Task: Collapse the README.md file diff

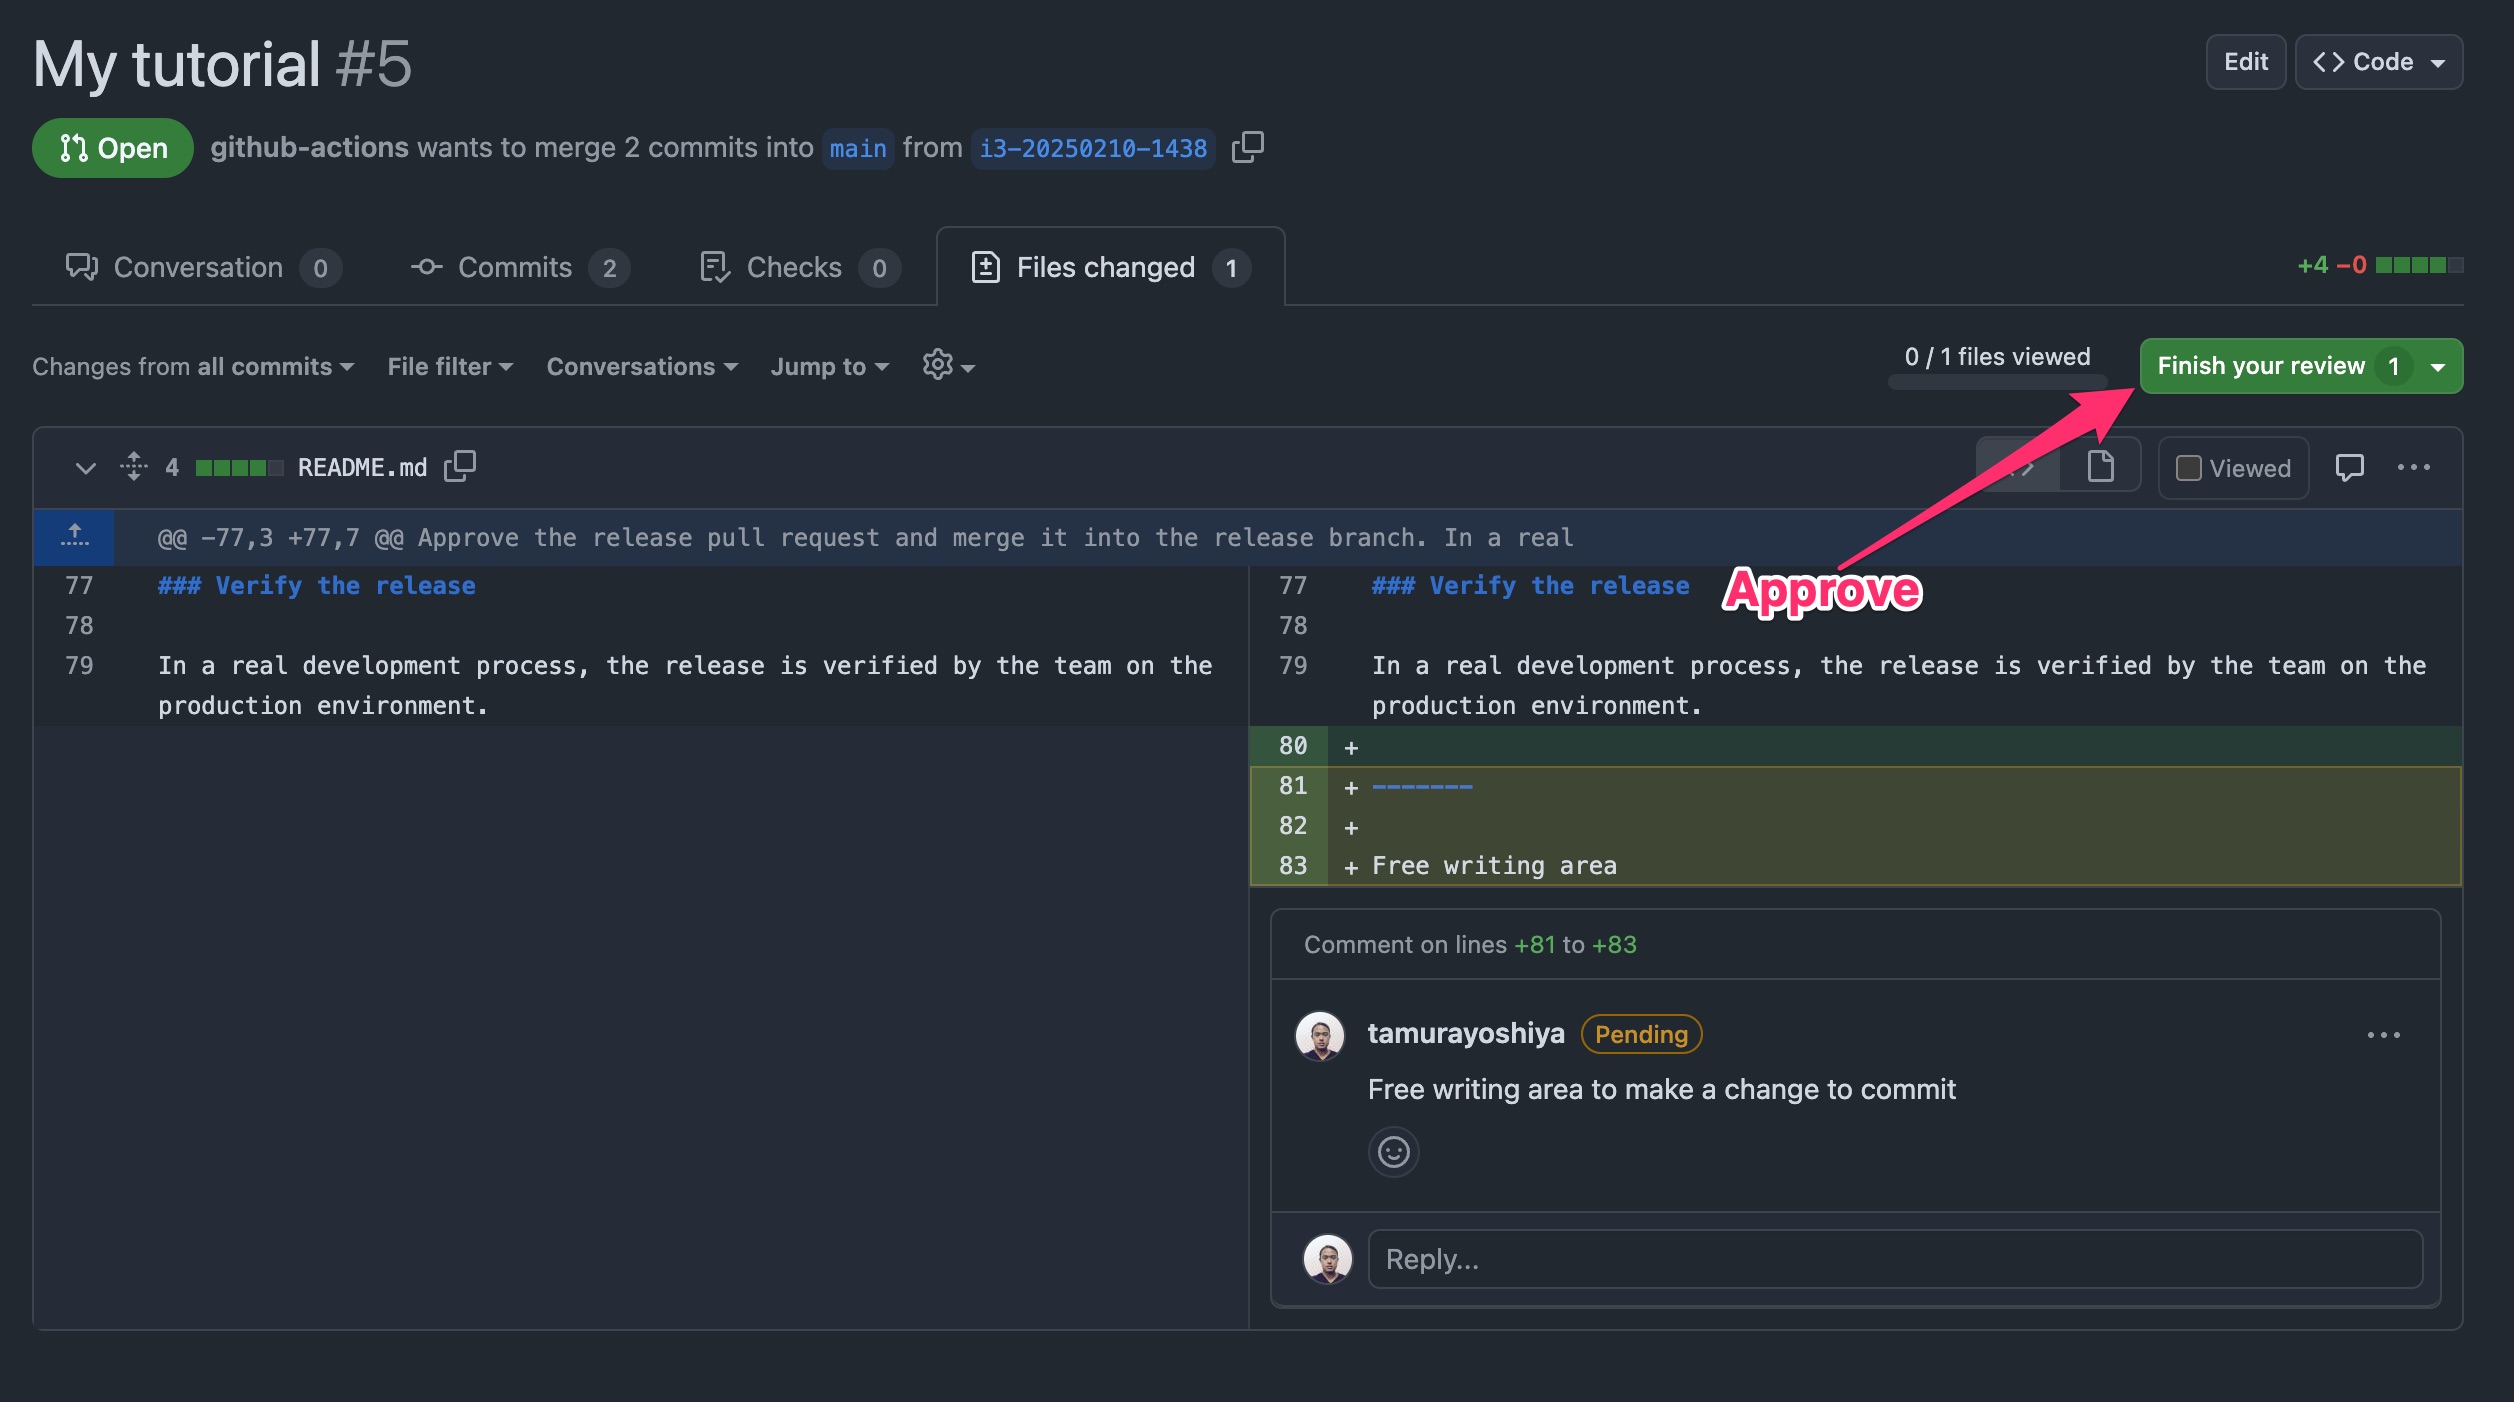Action: 86,467
